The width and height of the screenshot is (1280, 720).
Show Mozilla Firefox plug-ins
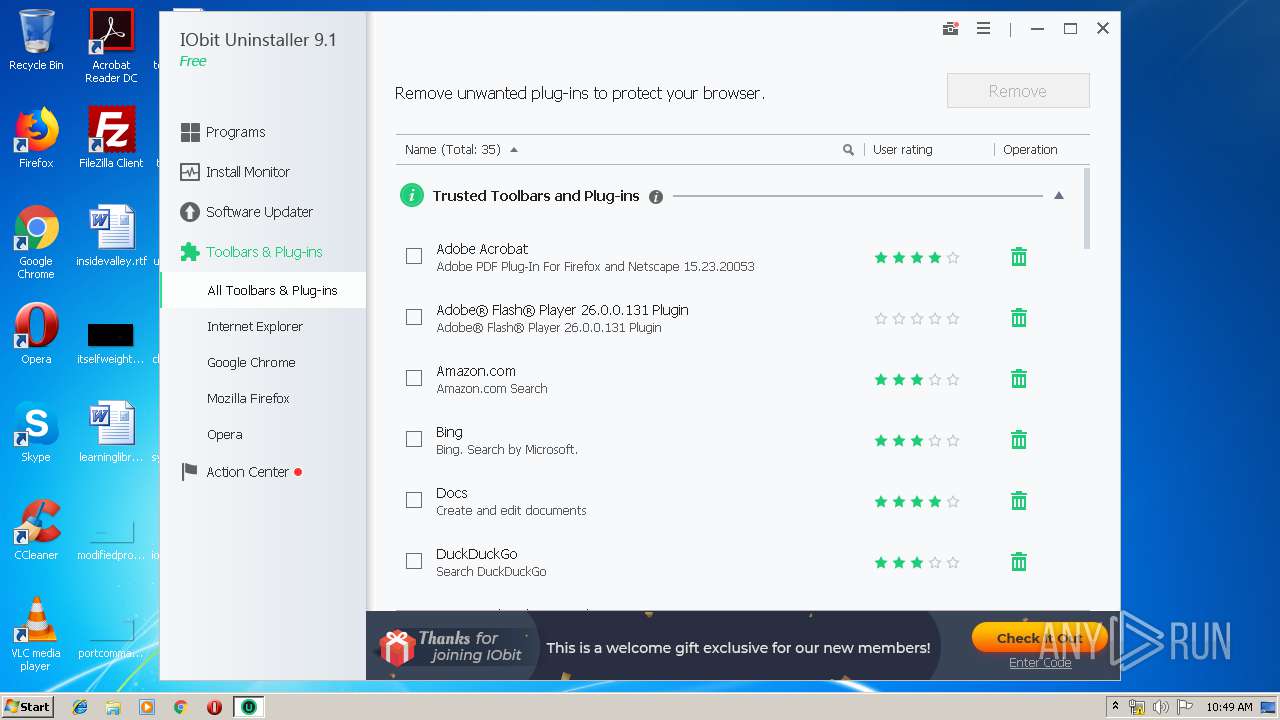pos(248,399)
